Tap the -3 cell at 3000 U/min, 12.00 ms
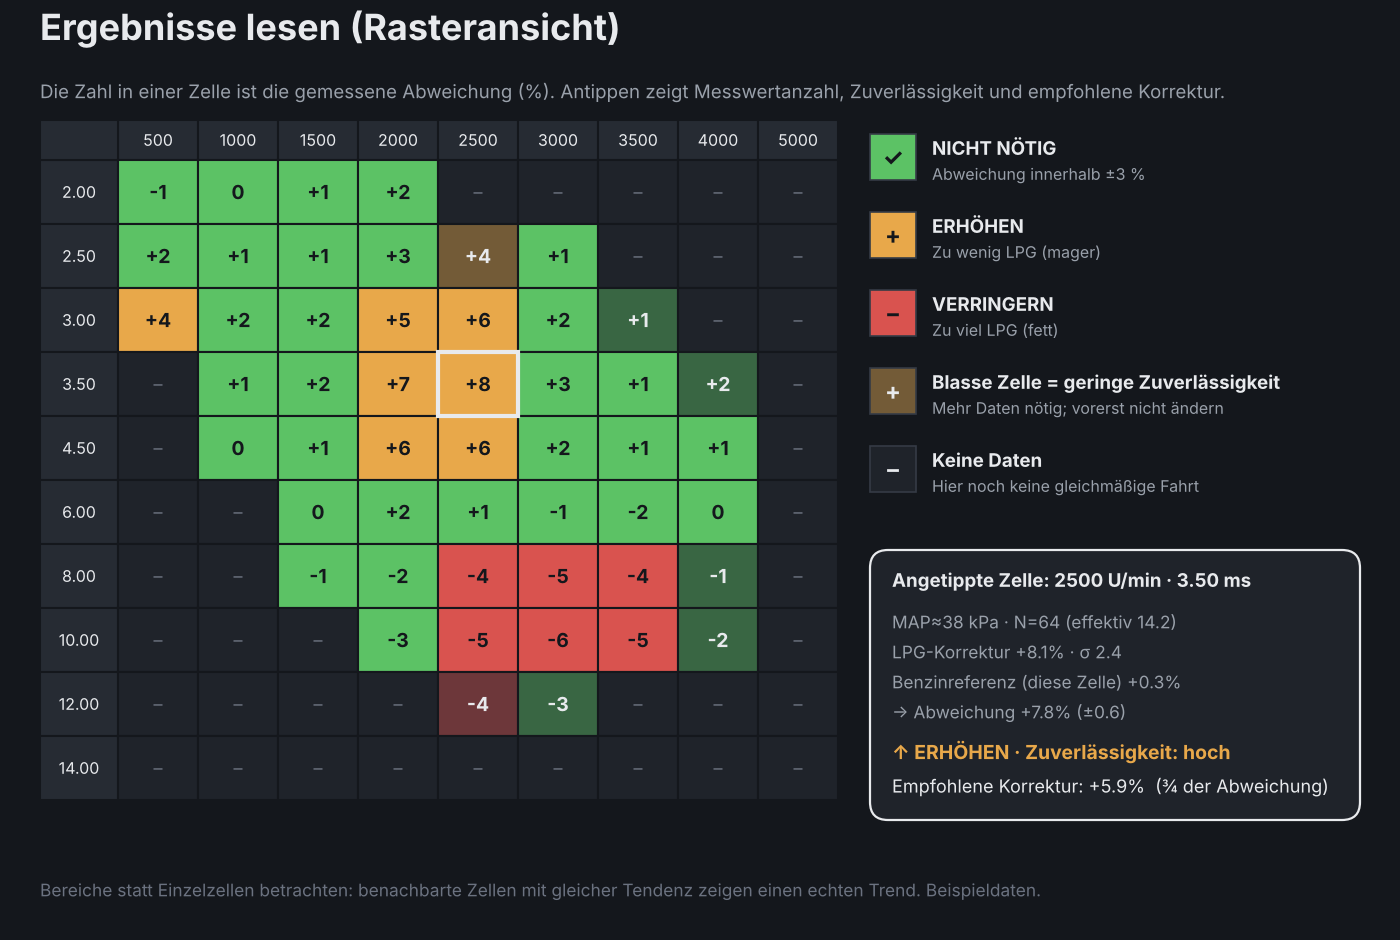The image size is (1400, 940). pyautogui.click(x=558, y=704)
